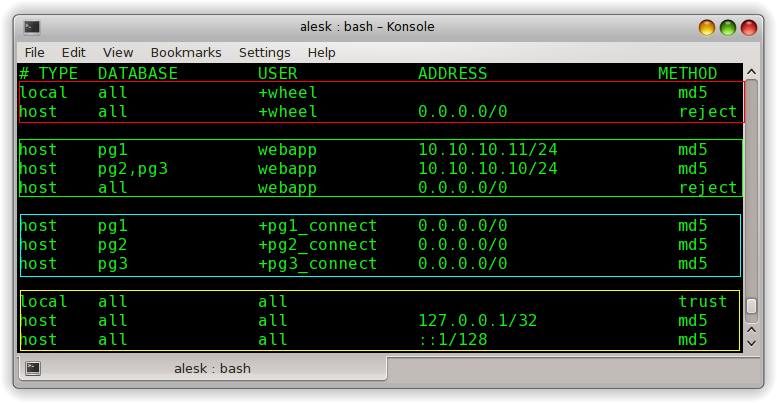Click the "+pg1_connect" user entry
The height and width of the screenshot is (403, 777).
(317, 226)
